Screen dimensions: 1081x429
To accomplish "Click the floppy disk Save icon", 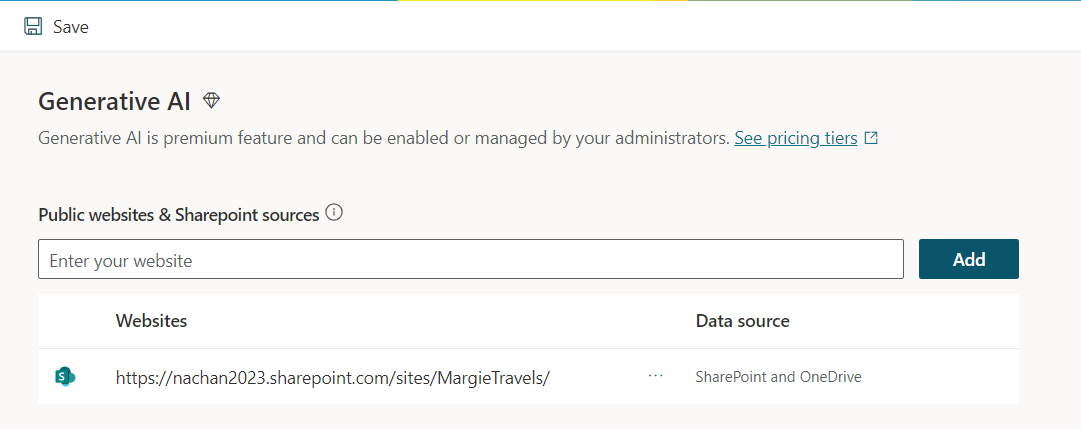I will 33,27.
